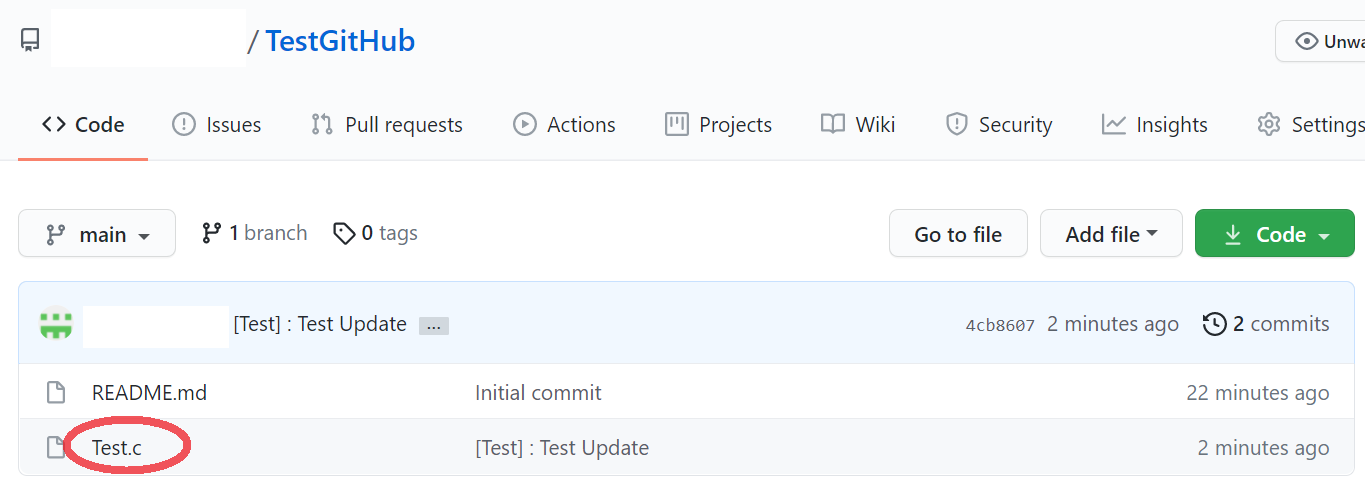Open the Test.c file

pos(117,448)
